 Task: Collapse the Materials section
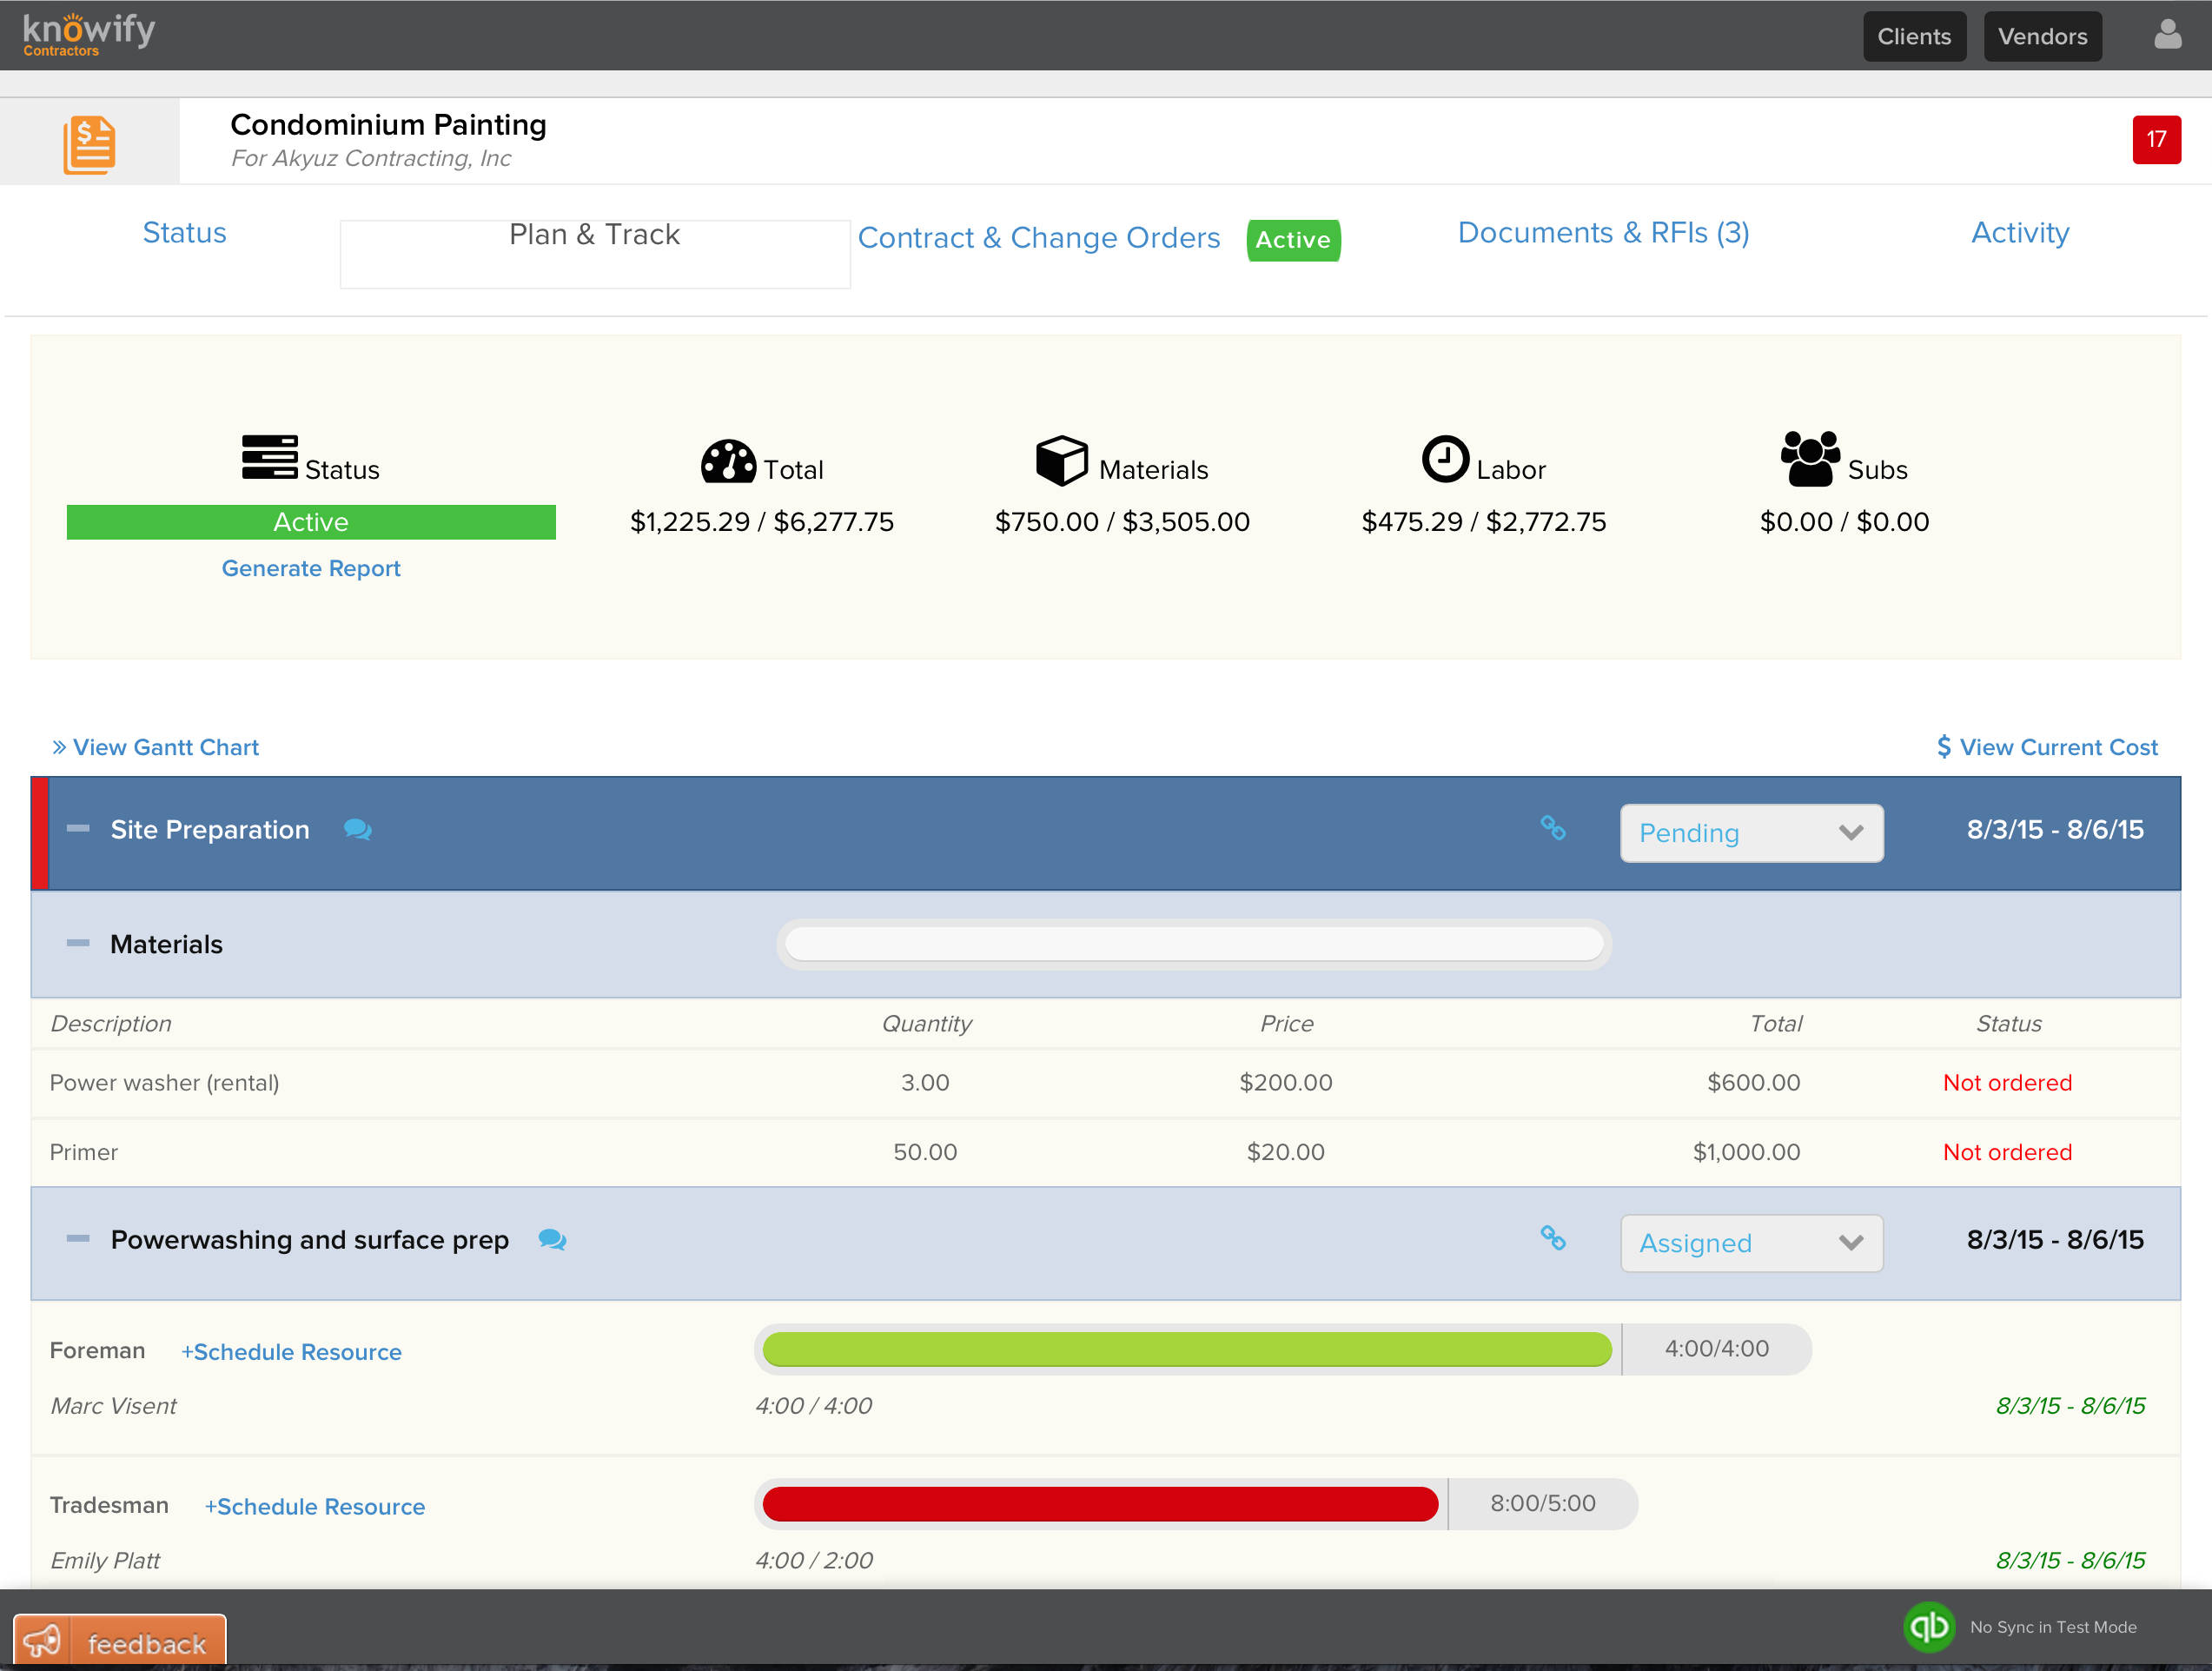coord(77,941)
